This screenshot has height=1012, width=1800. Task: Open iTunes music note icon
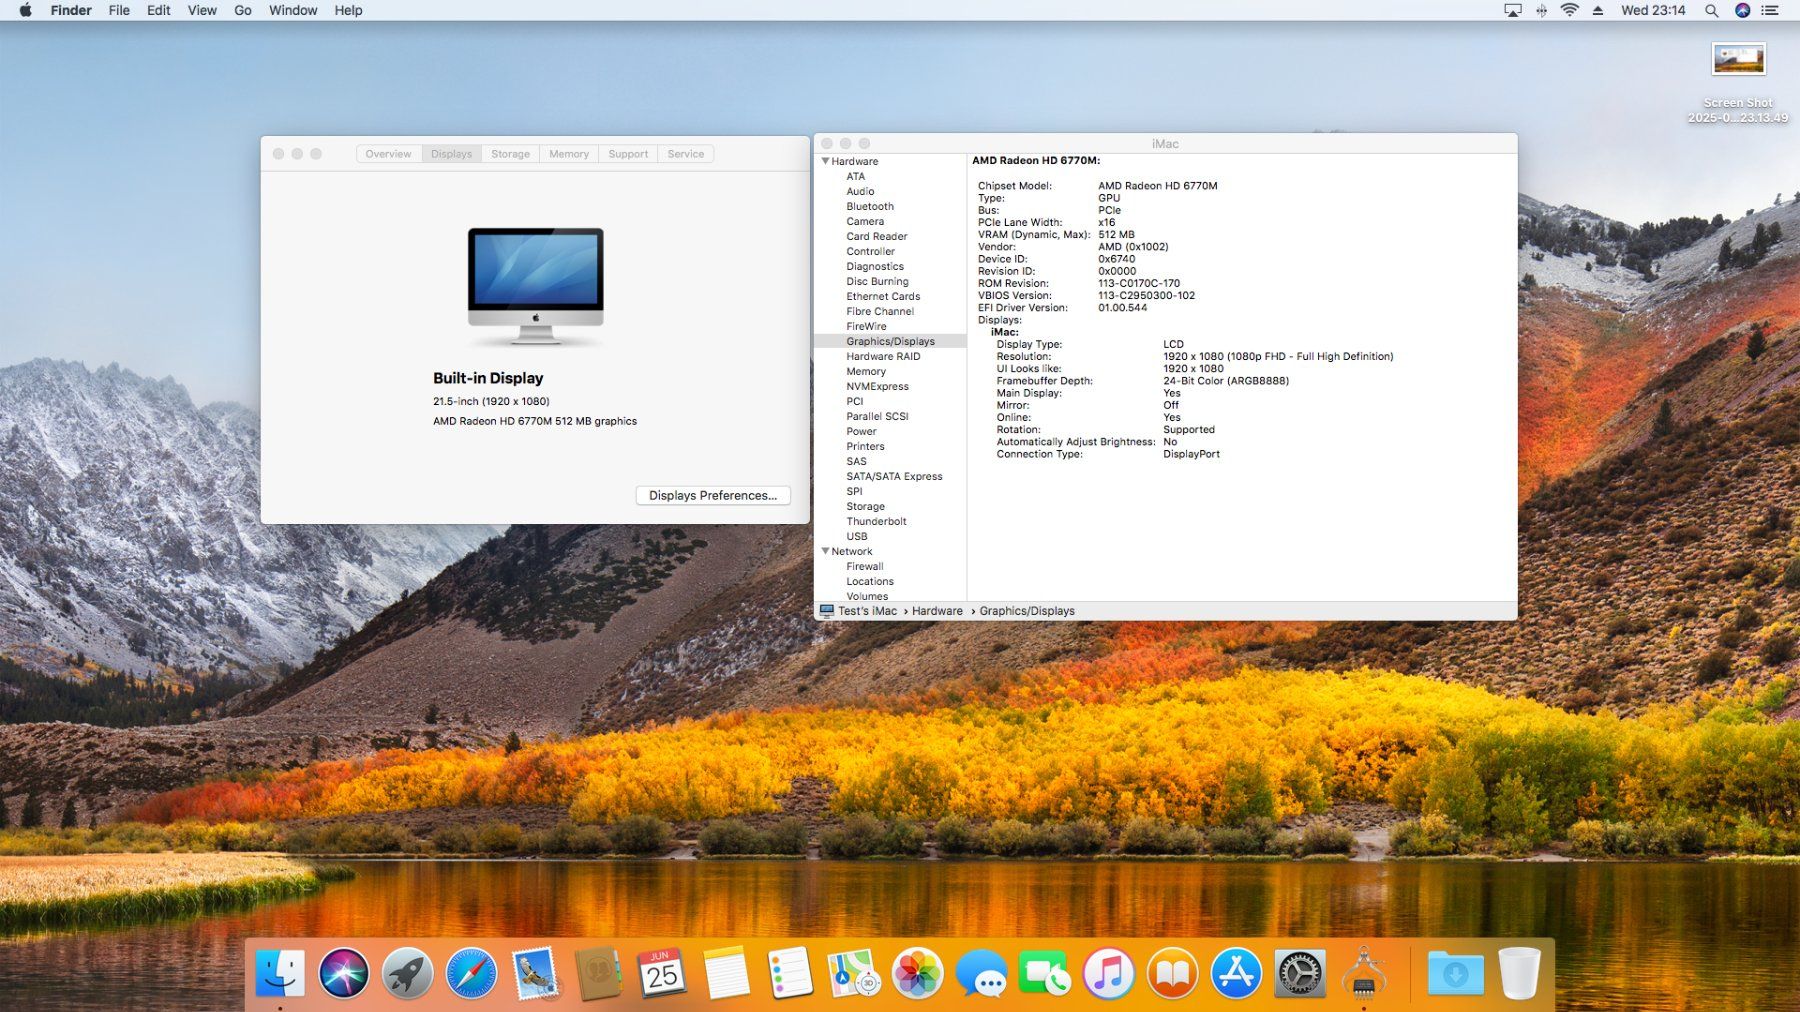pyautogui.click(x=1109, y=973)
